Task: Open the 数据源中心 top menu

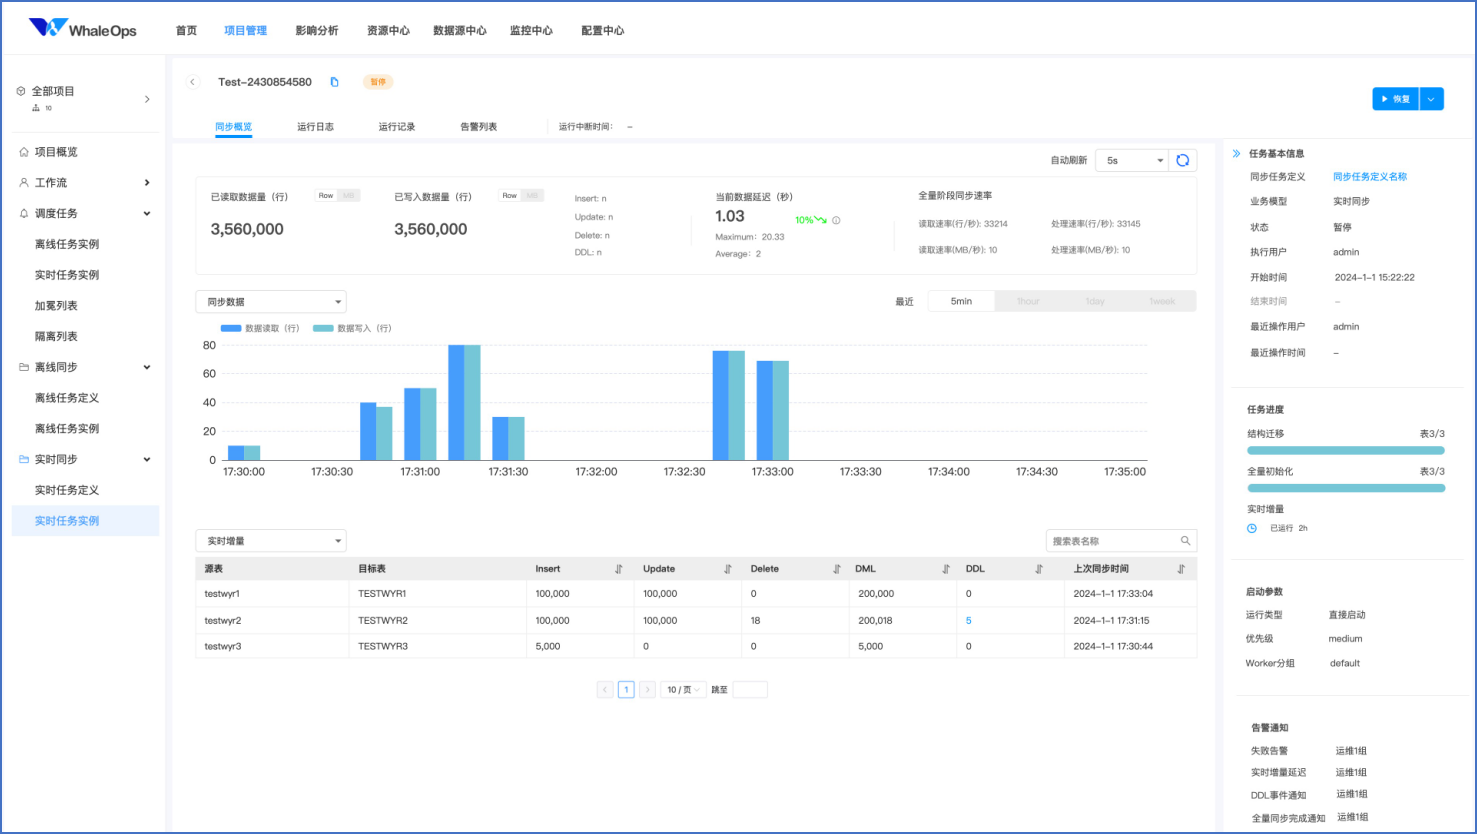Action: click(460, 31)
